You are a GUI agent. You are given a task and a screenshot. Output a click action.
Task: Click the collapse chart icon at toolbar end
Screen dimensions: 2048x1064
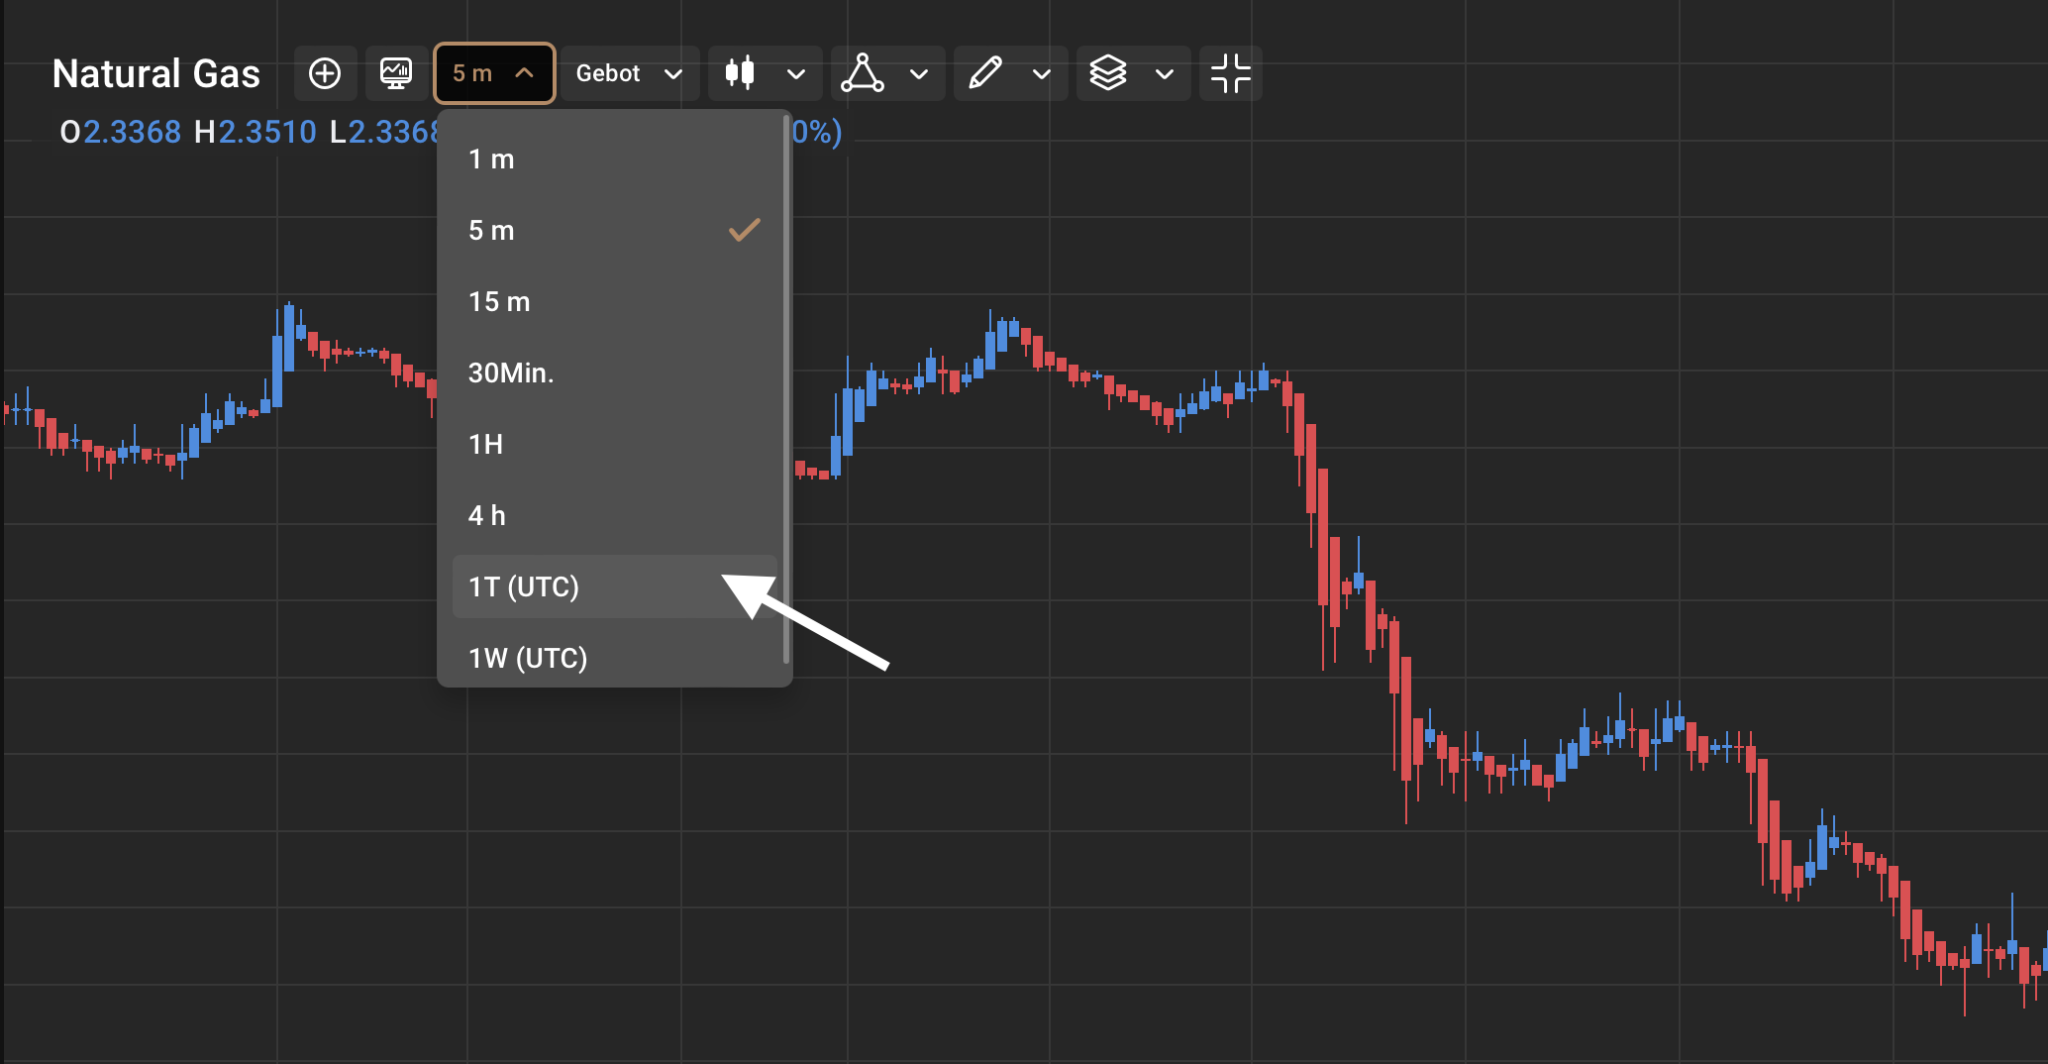pos(1230,73)
